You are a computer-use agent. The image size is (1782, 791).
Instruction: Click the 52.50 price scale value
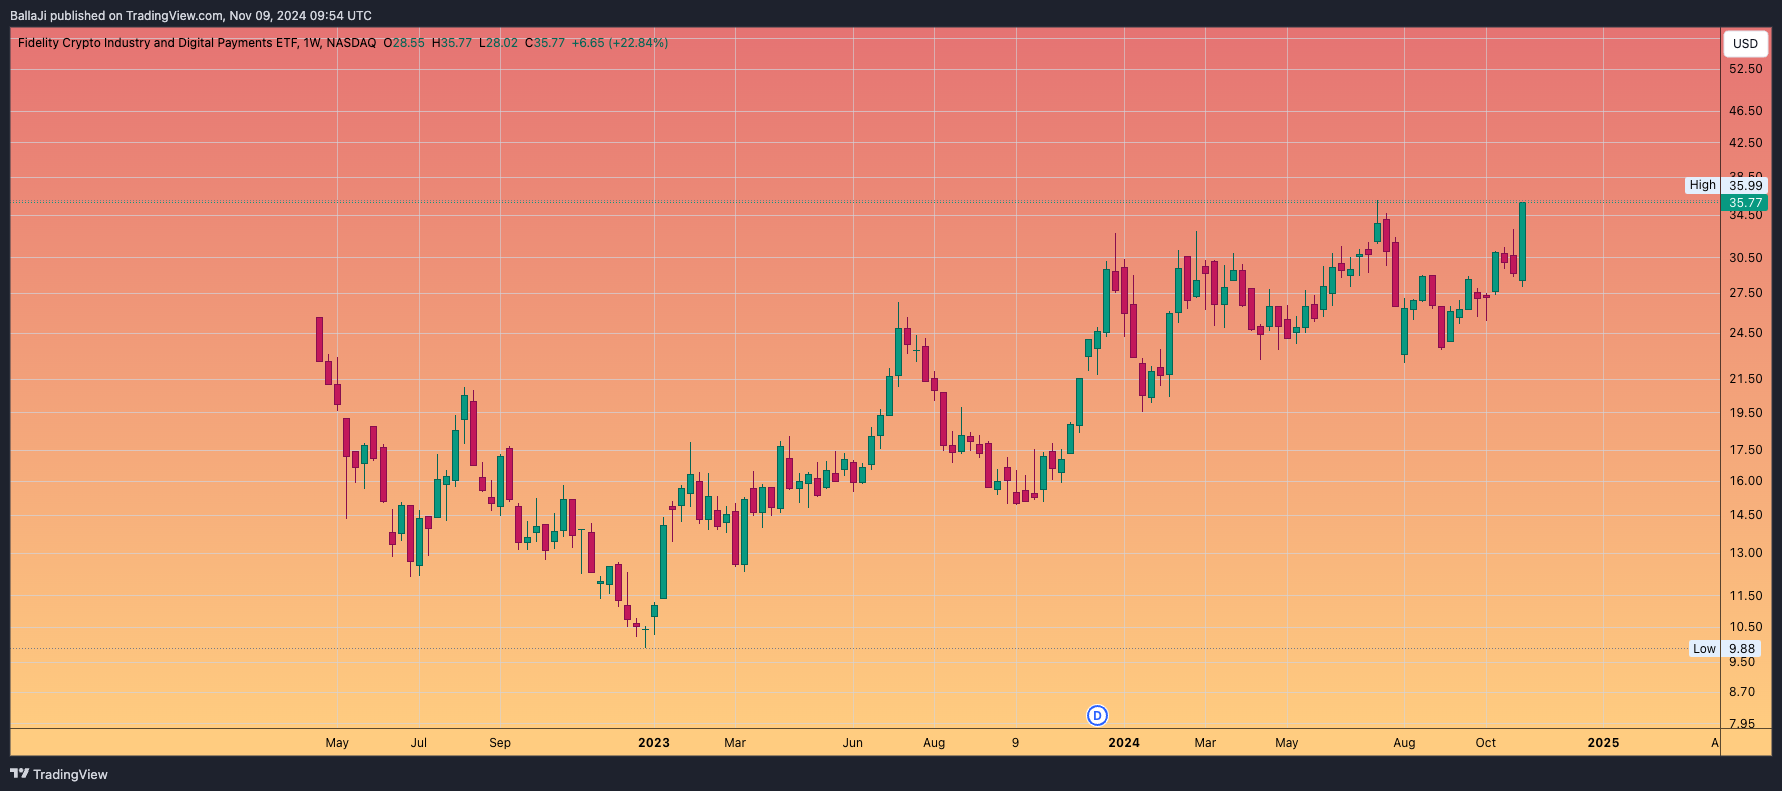[1746, 69]
